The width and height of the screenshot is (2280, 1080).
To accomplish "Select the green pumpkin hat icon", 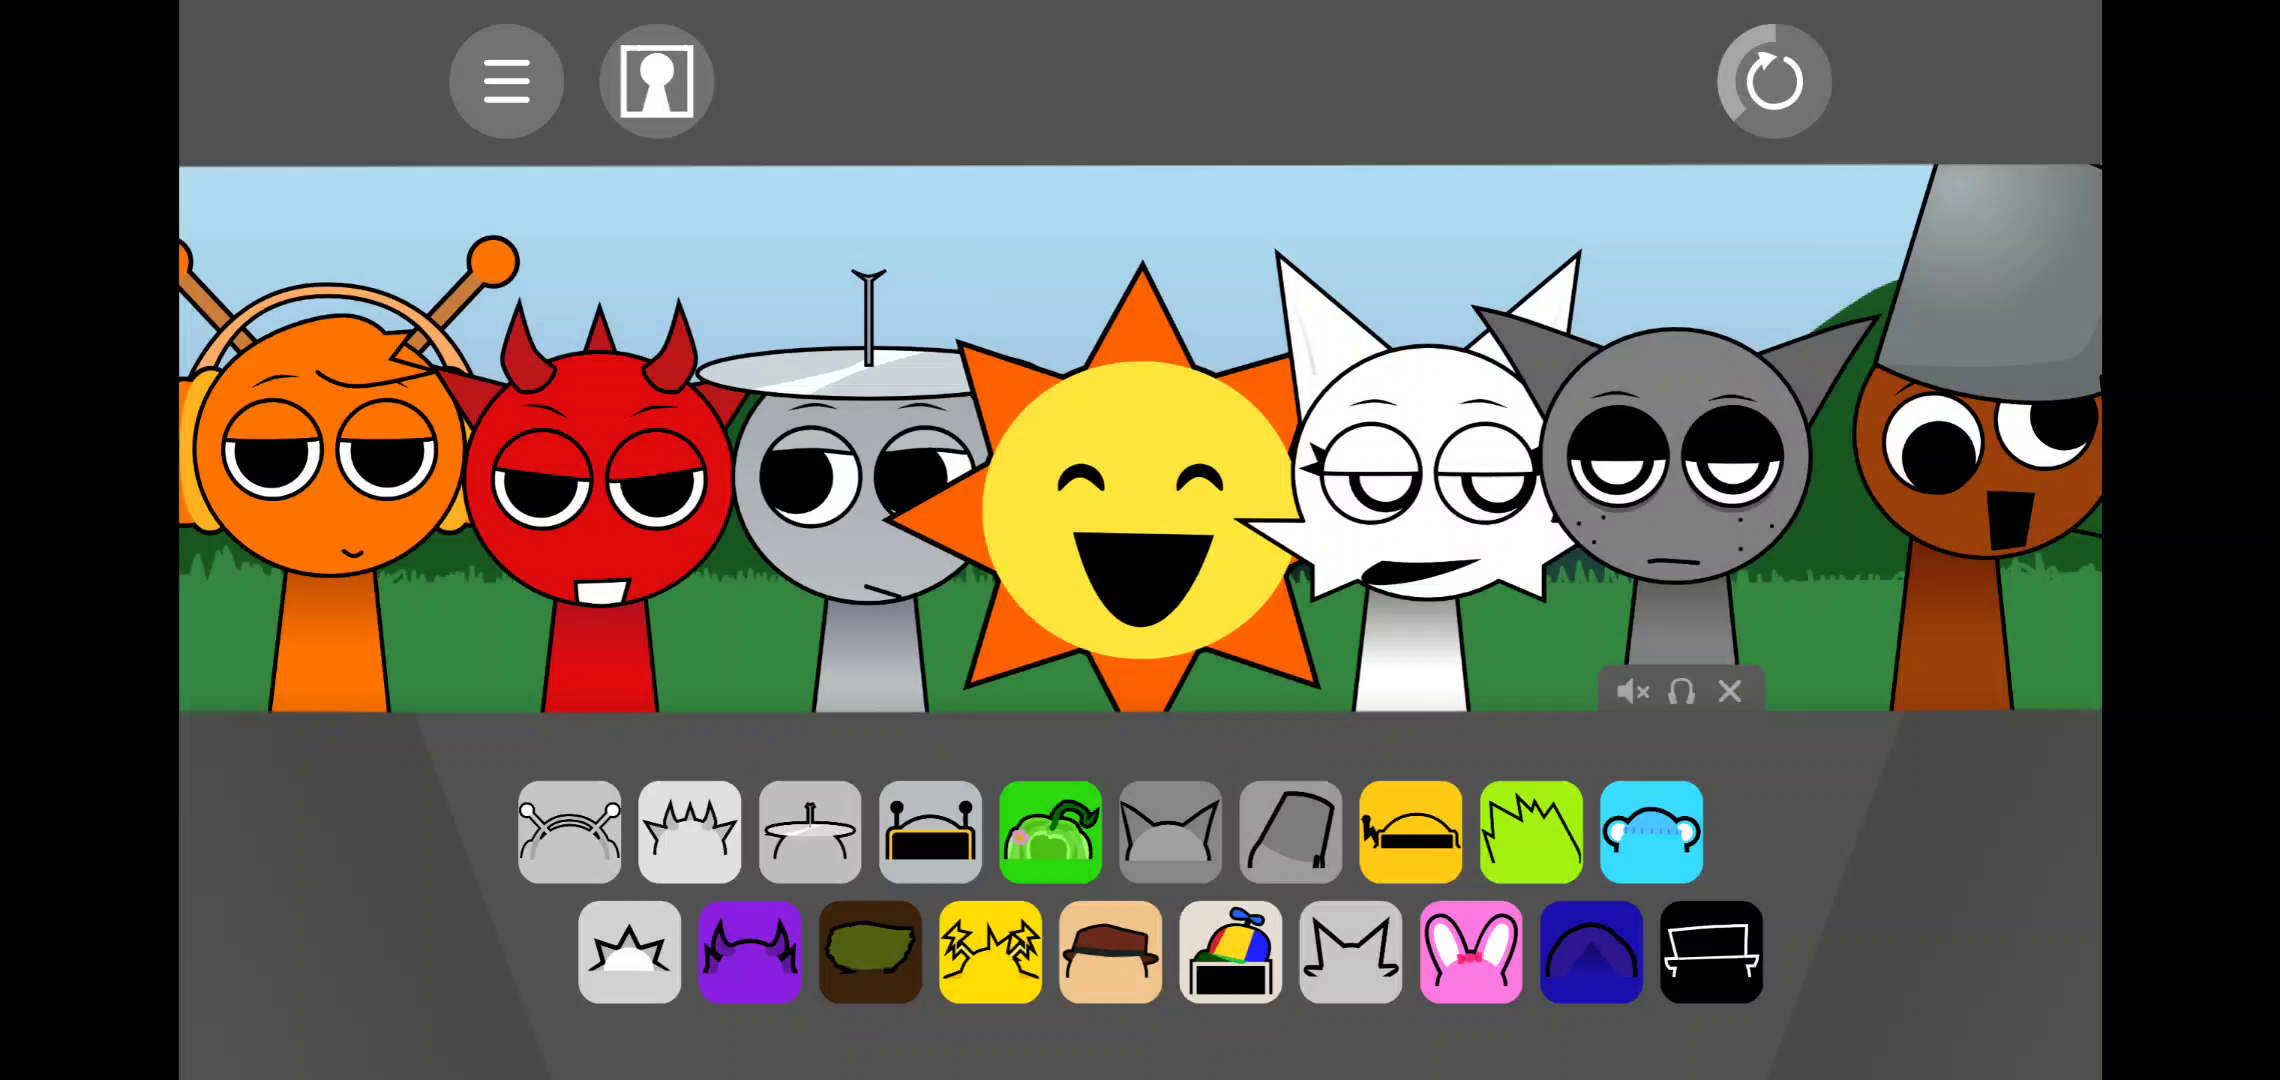I will (1050, 832).
